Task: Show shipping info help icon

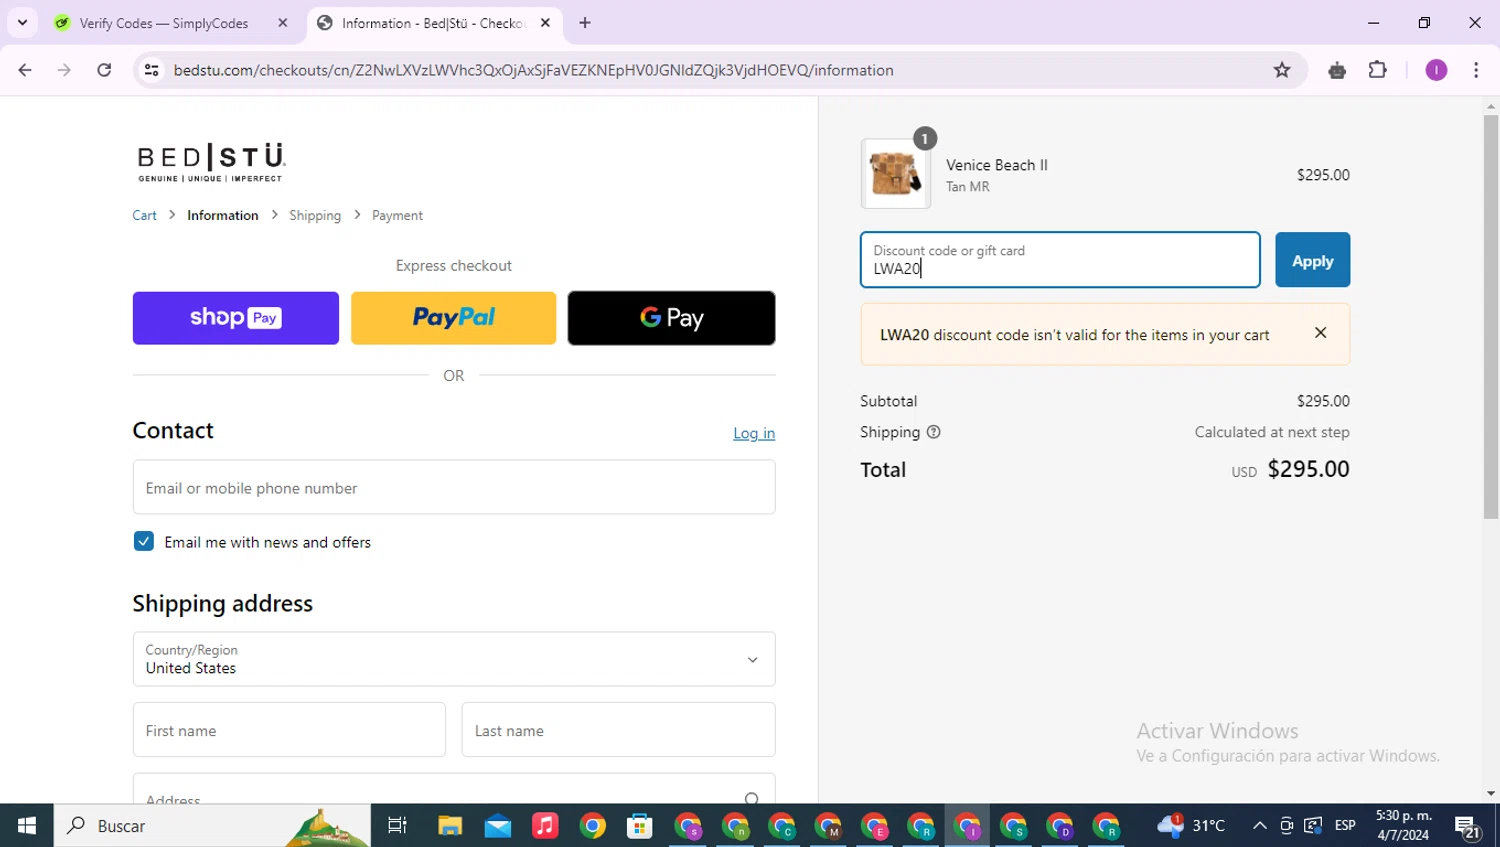Action: (933, 432)
